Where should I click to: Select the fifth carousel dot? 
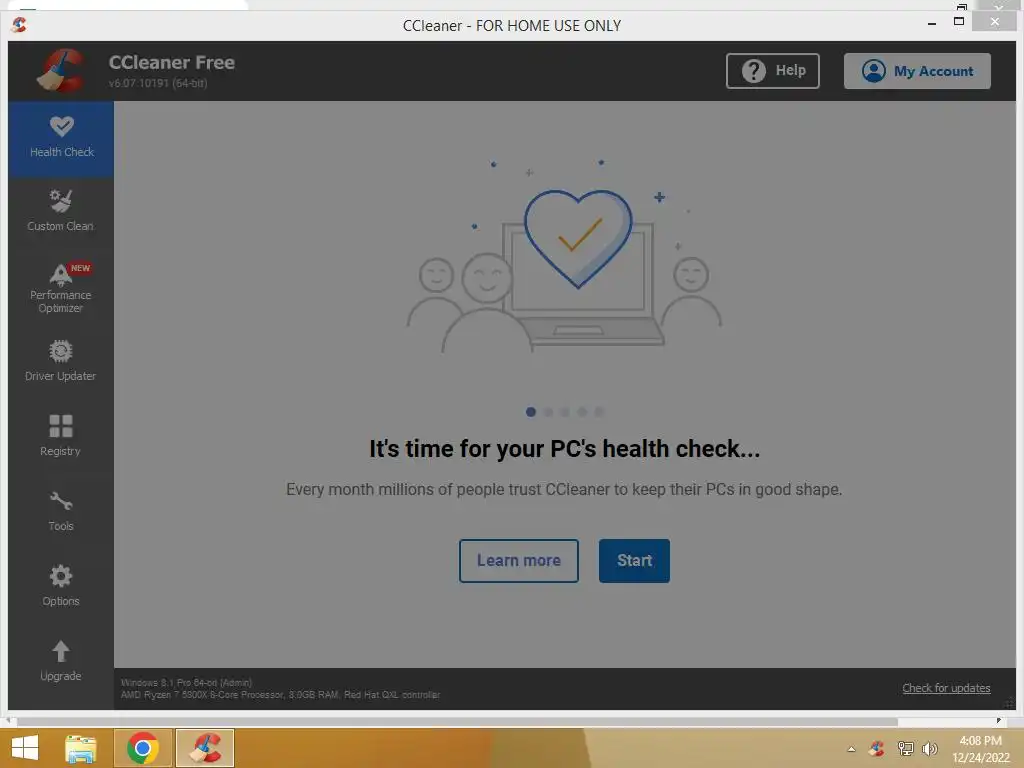[x=600, y=412]
